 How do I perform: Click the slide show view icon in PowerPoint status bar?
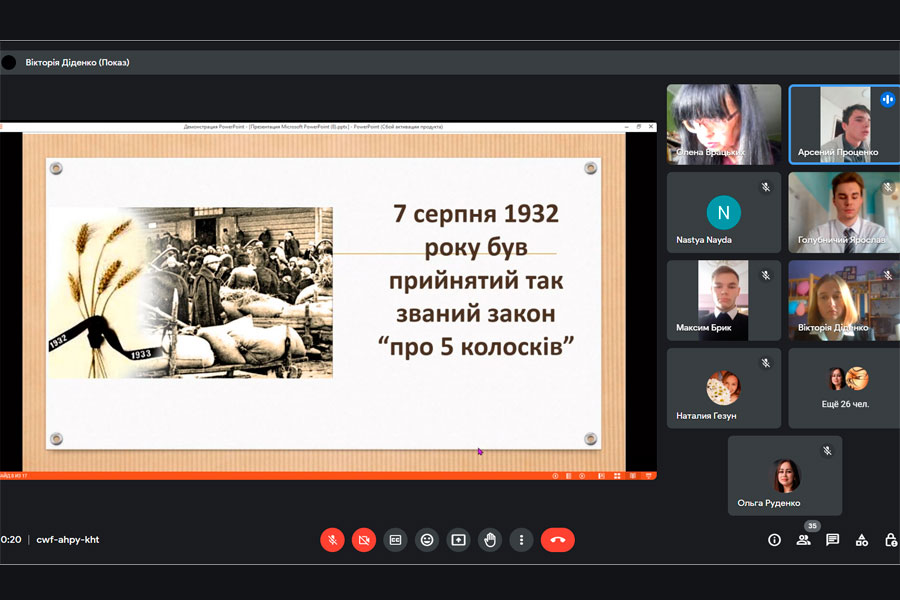[x=648, y=476]
